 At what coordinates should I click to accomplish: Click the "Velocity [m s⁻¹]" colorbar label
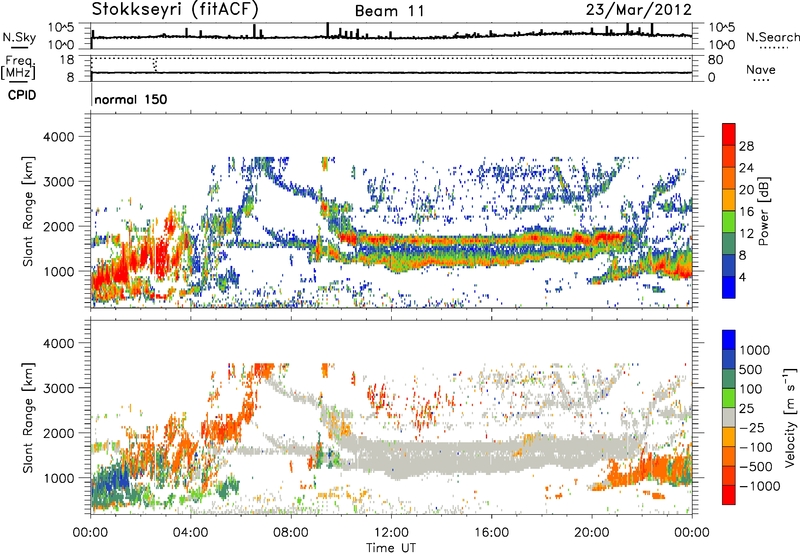(x=790, y=417)
